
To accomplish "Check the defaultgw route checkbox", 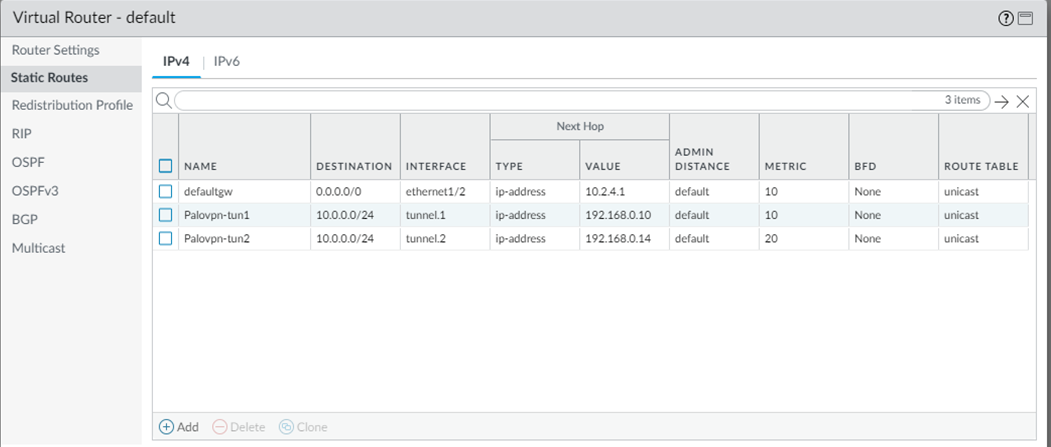I will tap(166, 192).
